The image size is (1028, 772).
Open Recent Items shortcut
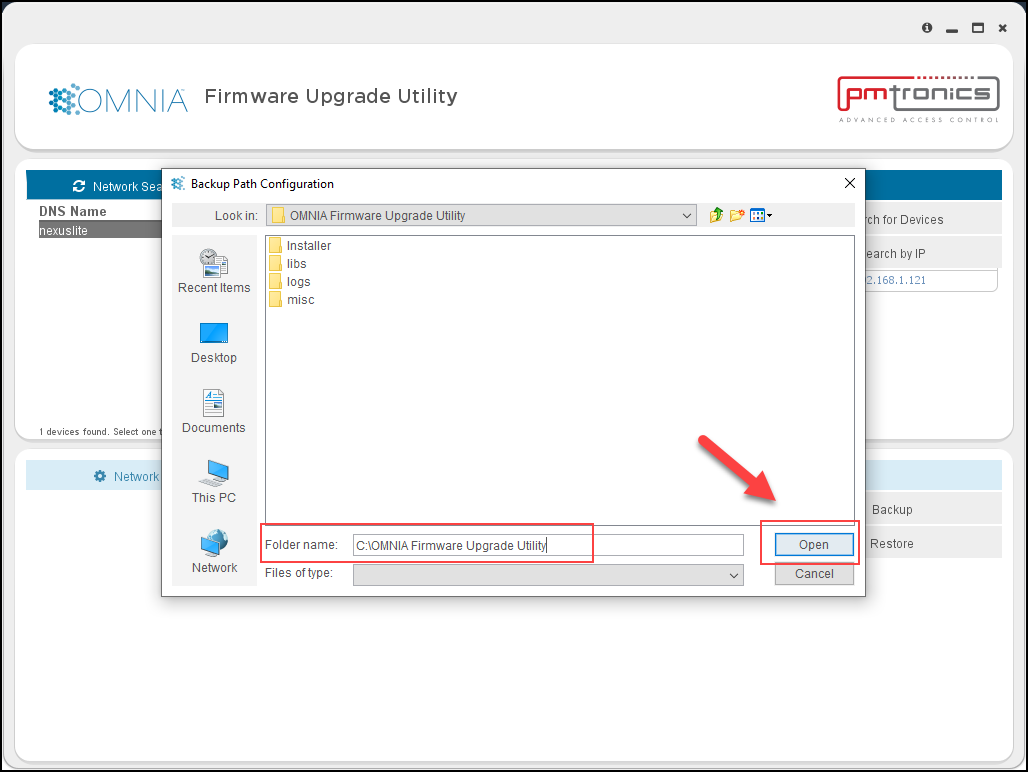(214, 271)
